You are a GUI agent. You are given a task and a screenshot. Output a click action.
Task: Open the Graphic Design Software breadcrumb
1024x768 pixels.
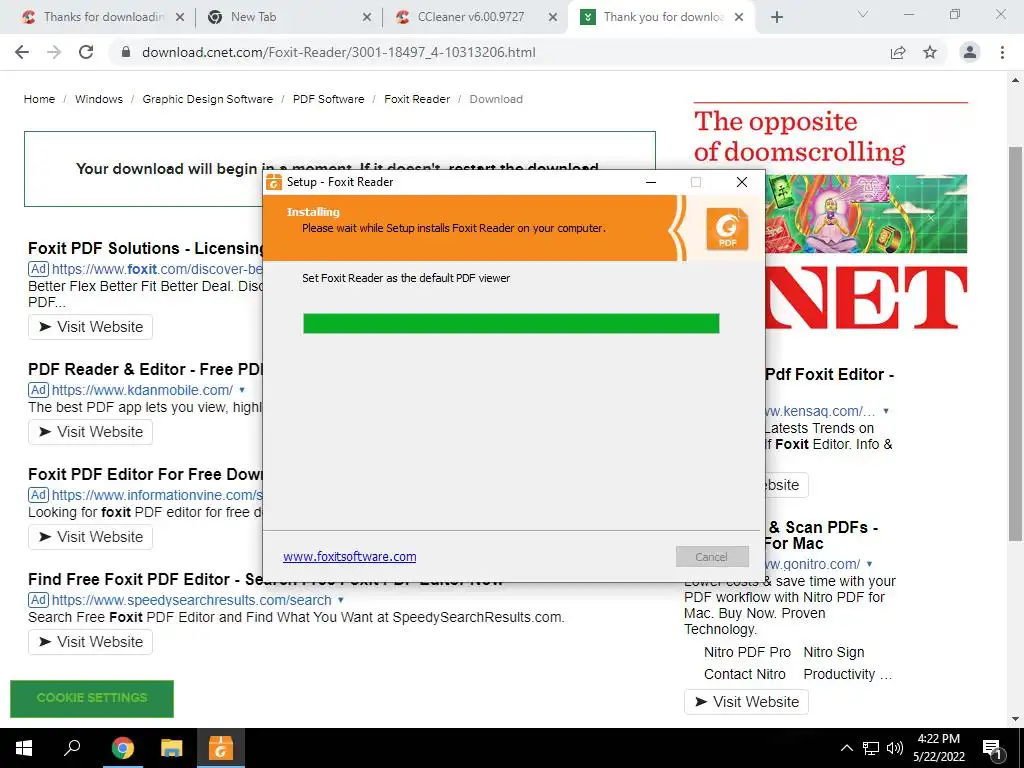208,99
